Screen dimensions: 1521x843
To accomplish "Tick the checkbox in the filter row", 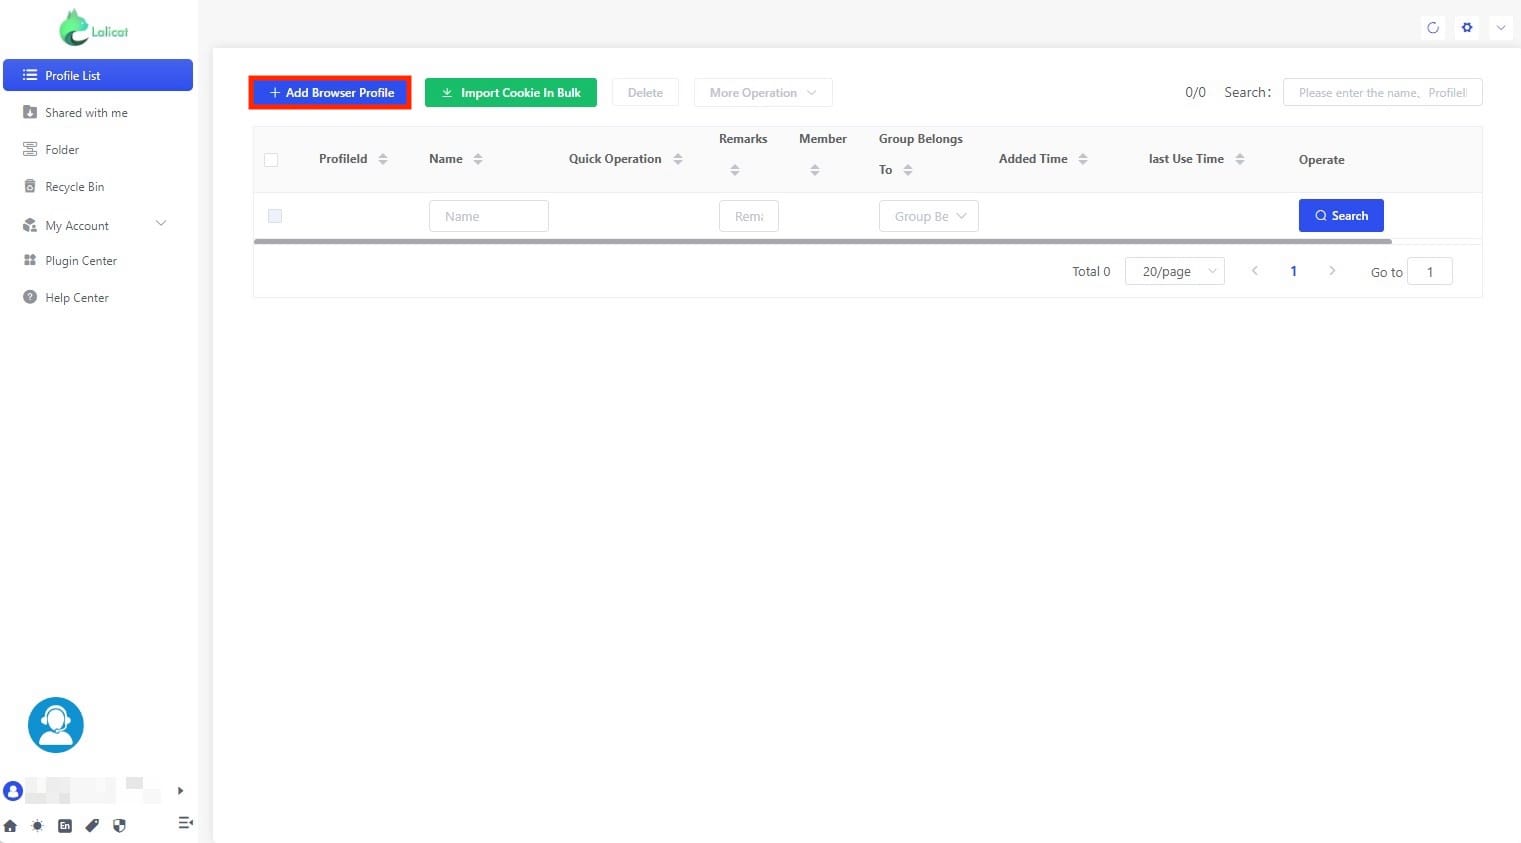I will (x=275, y=215).
